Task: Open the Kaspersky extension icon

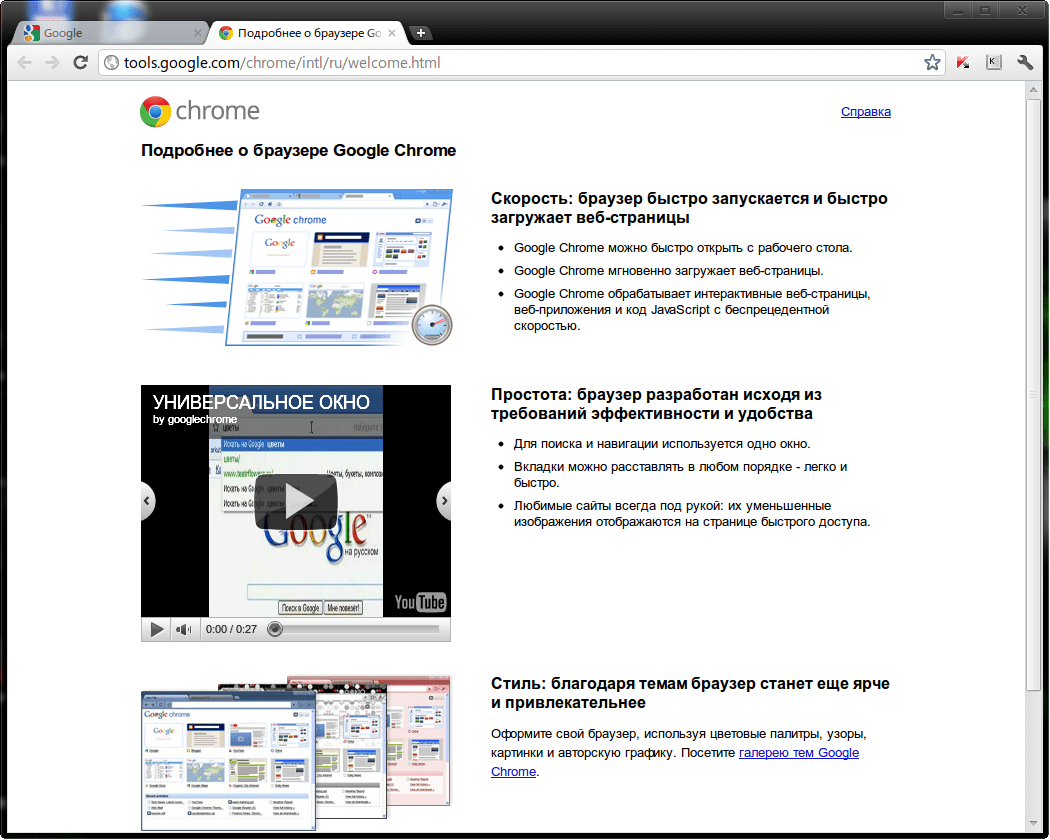Action: tap(962, 61)
